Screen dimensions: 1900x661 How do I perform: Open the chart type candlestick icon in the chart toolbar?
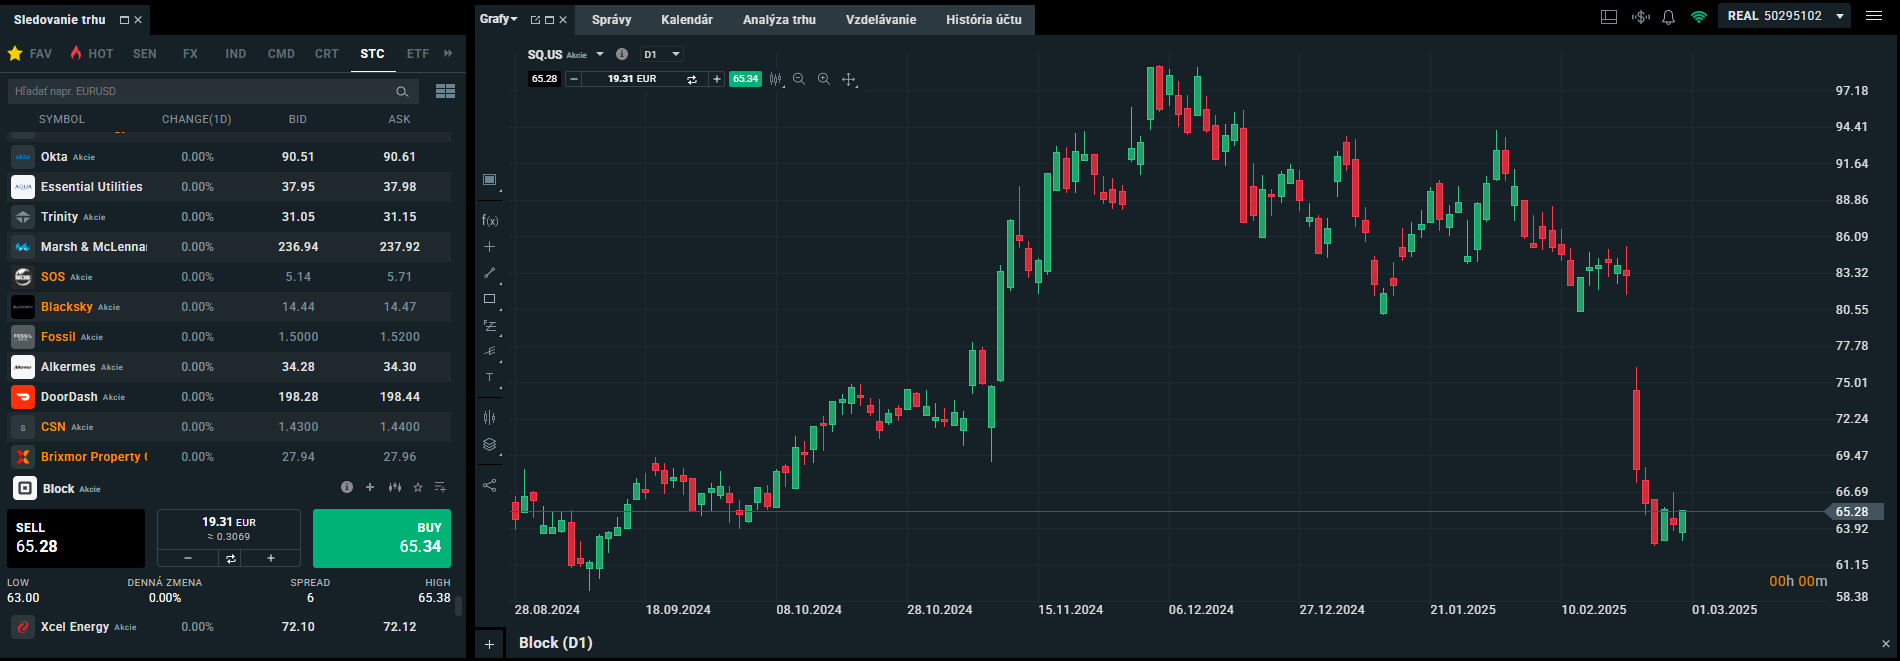[x=775, y=79]
